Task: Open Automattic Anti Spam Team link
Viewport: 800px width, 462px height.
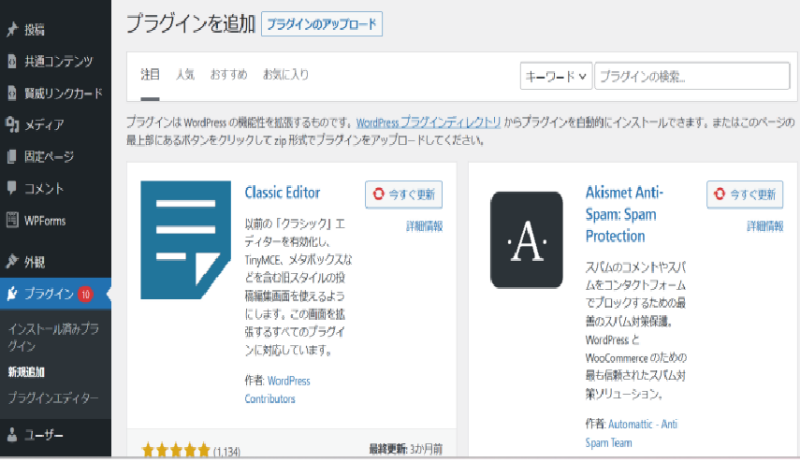Action: pyautogui.click(x=632, y=433)
